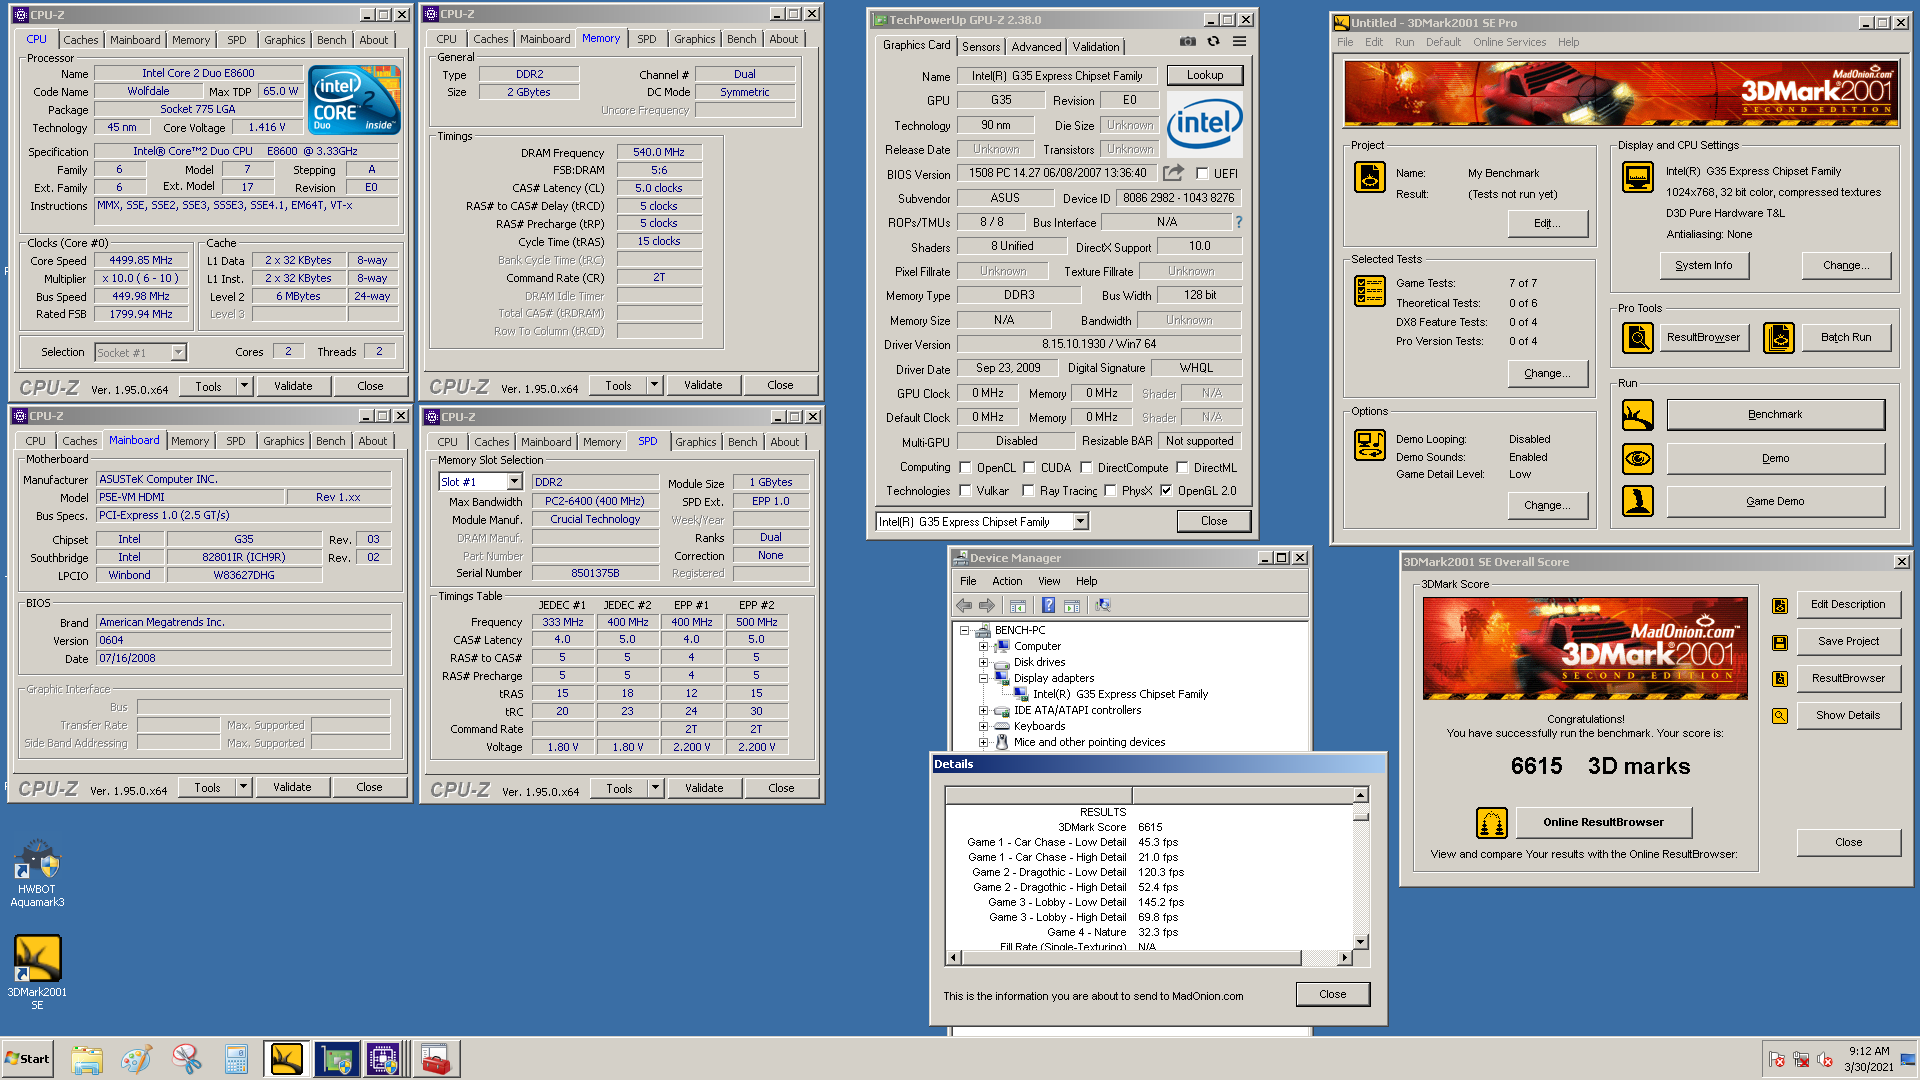The height and width of the screenshot is (1080, 1920).
Task: Click the BIOS share/export arrow icon
Action: (1173, 173)
